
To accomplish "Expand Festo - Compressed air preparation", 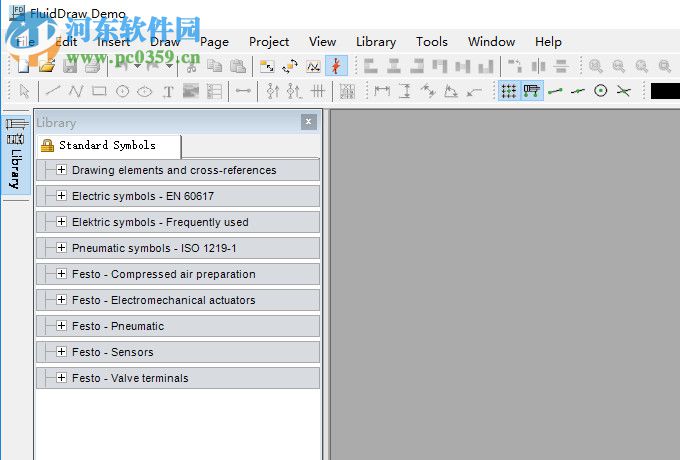I will coord(62,274).
